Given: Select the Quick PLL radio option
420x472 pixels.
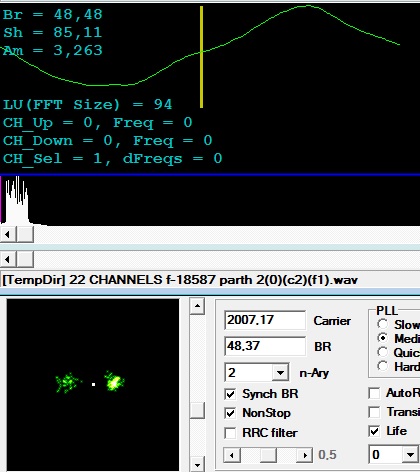Looking at the screenshot, I should click(x=382, y=352).
